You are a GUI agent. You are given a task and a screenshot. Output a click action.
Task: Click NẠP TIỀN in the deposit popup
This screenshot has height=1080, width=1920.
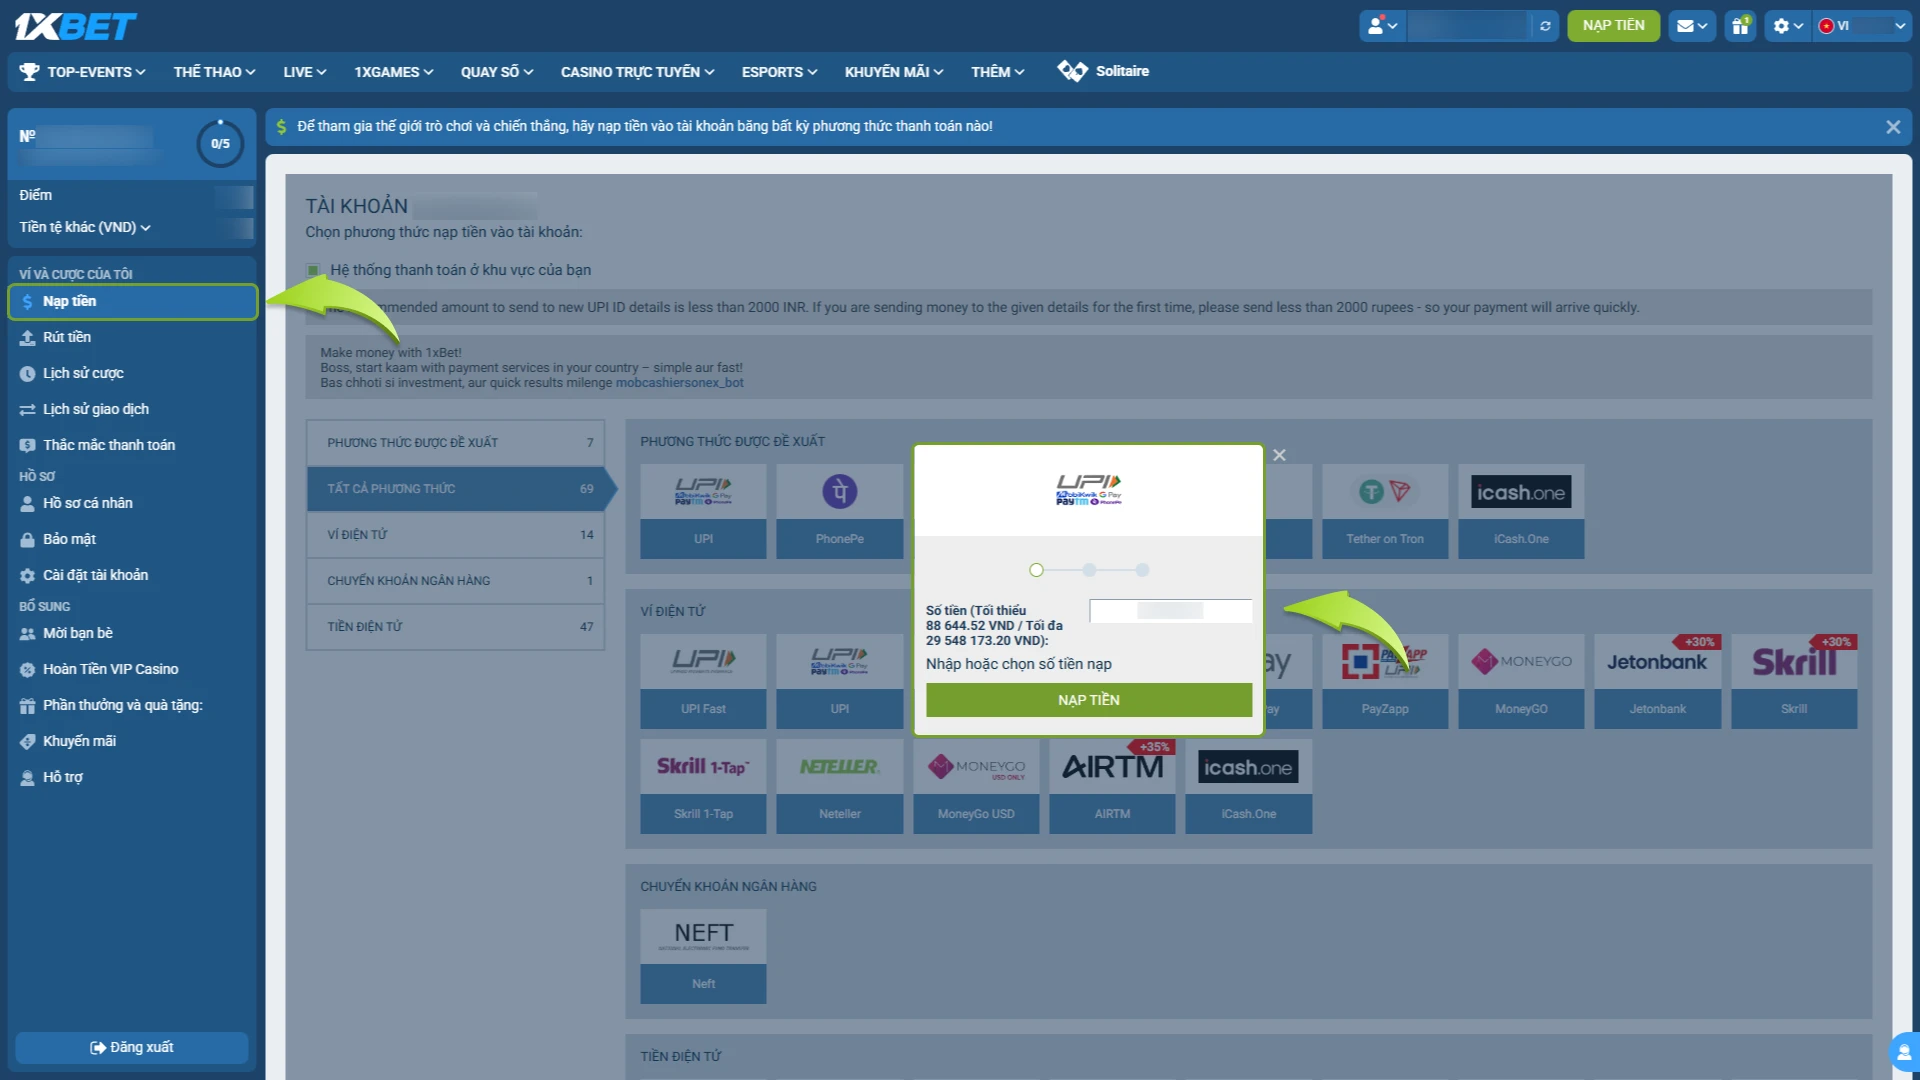[1089, 700]
